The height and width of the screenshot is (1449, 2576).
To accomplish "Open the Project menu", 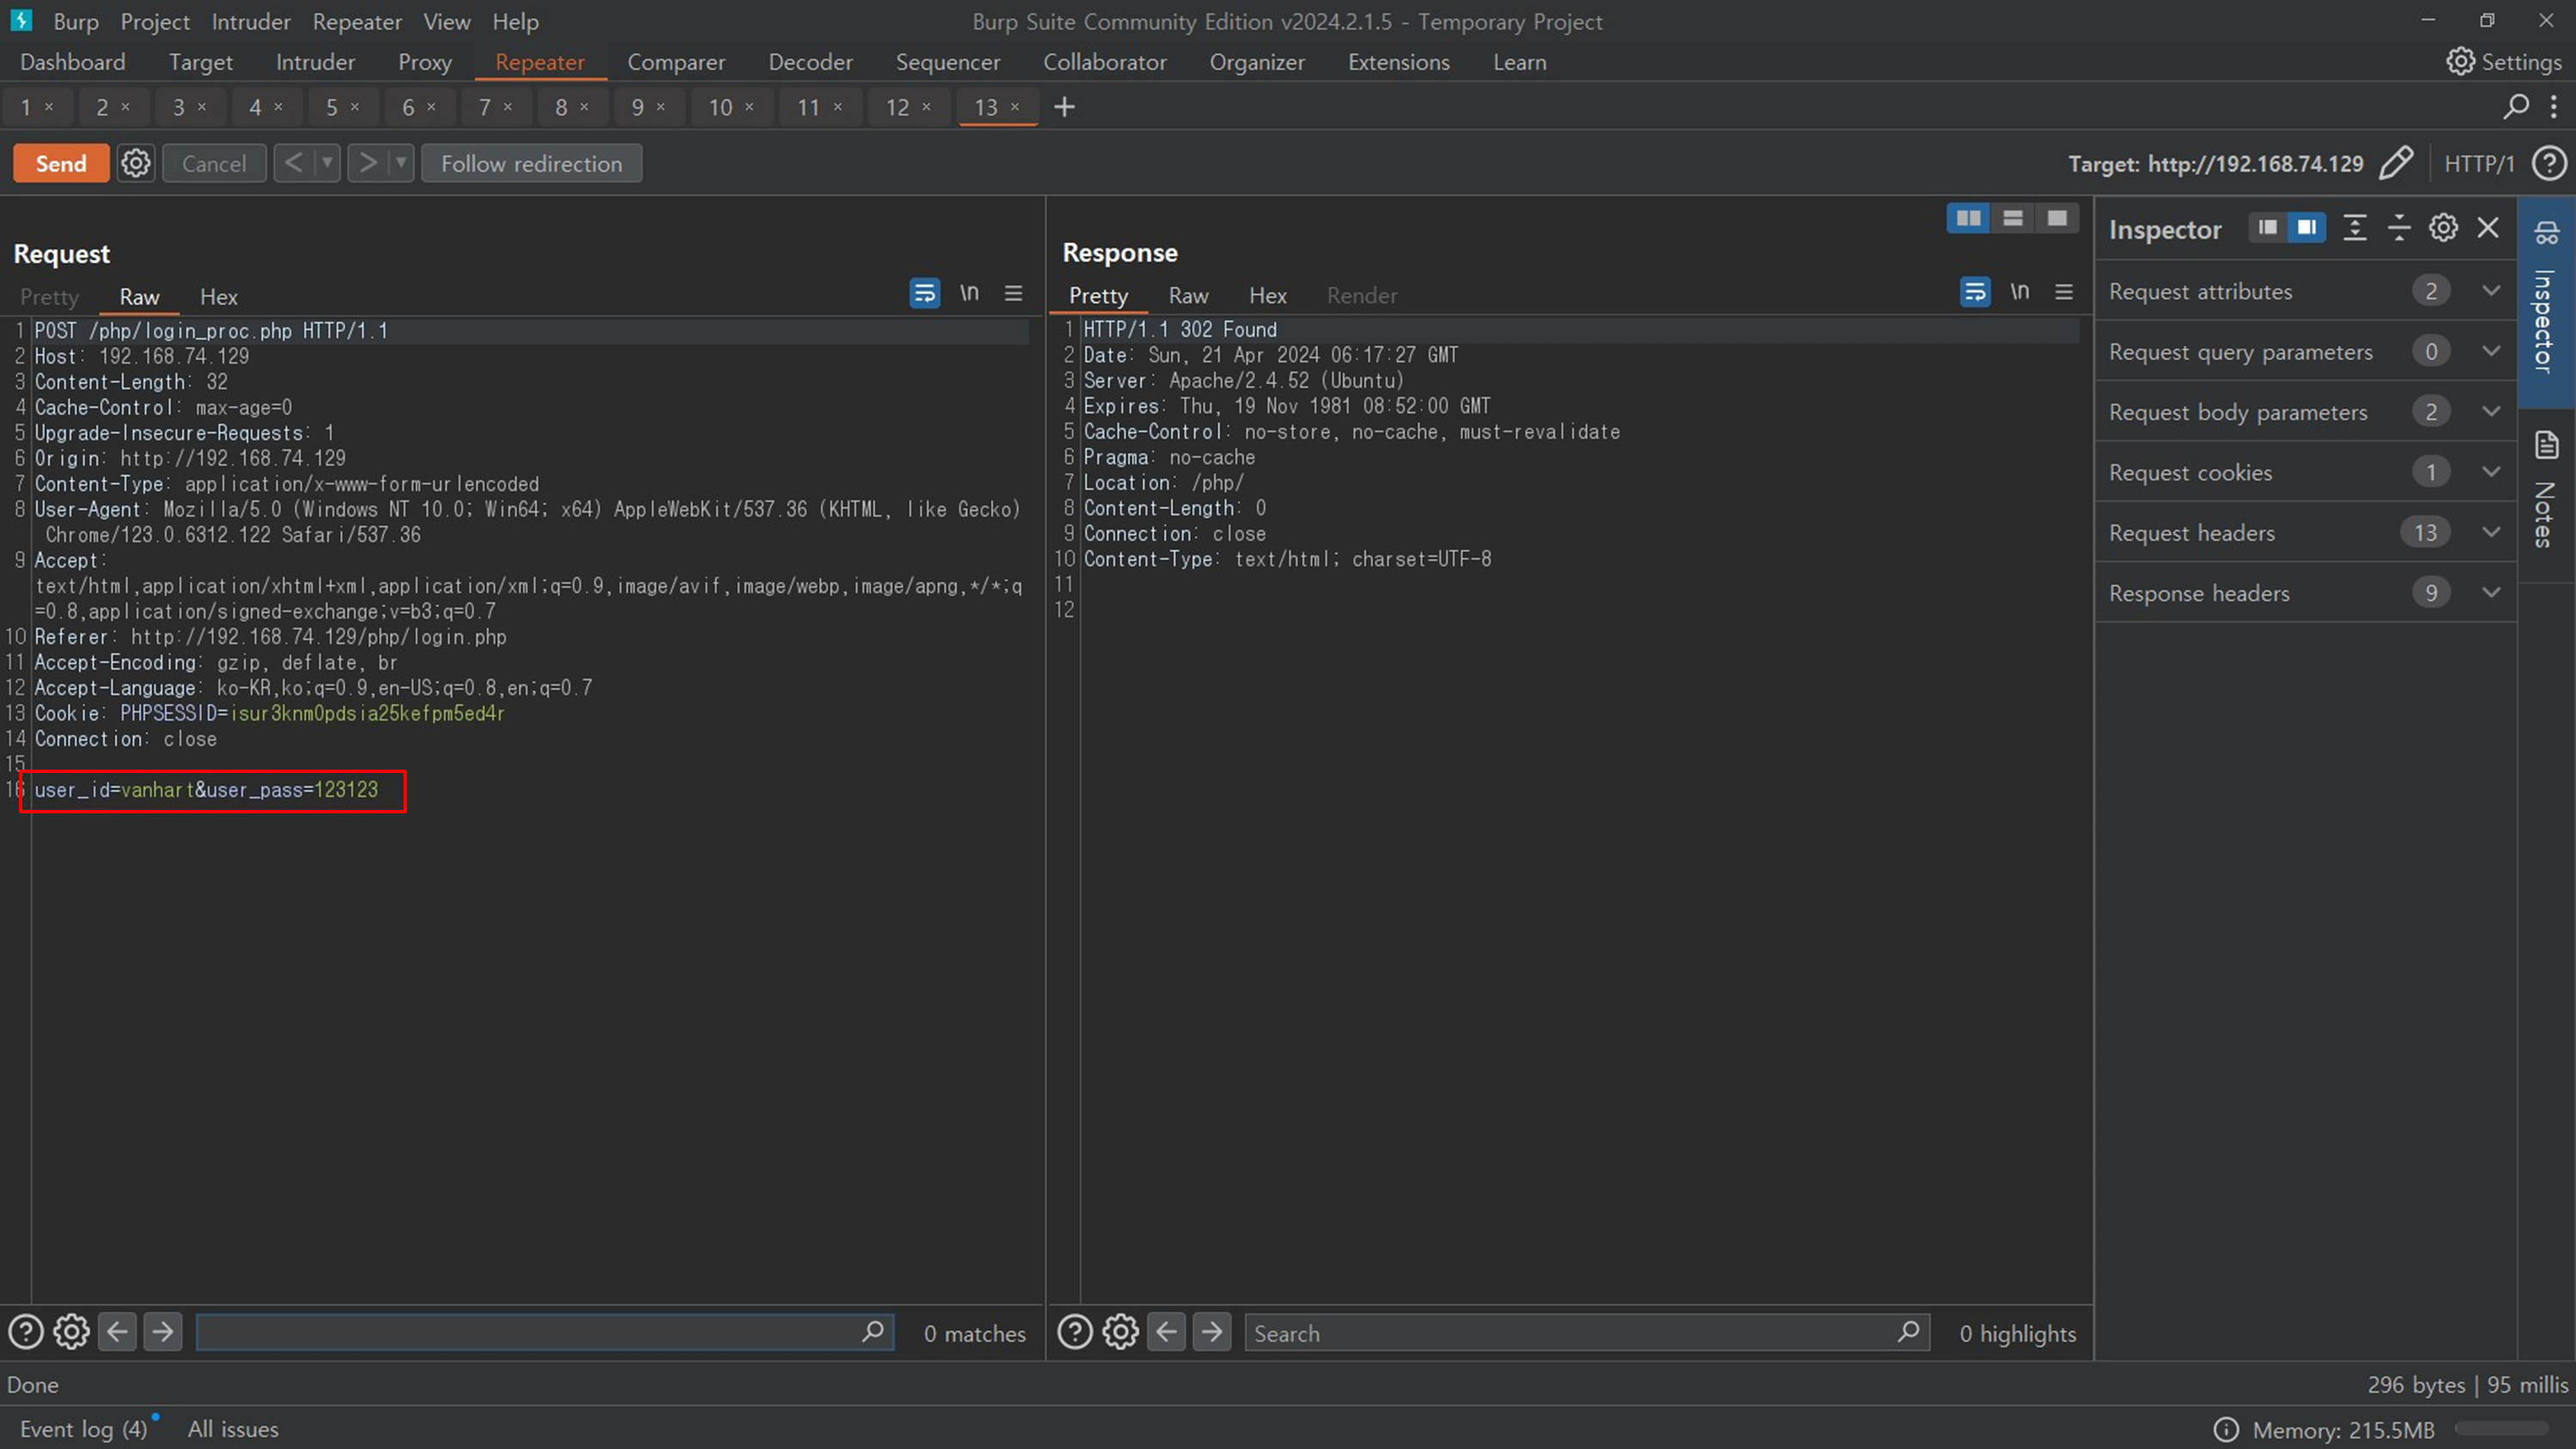I will (154, 21).
